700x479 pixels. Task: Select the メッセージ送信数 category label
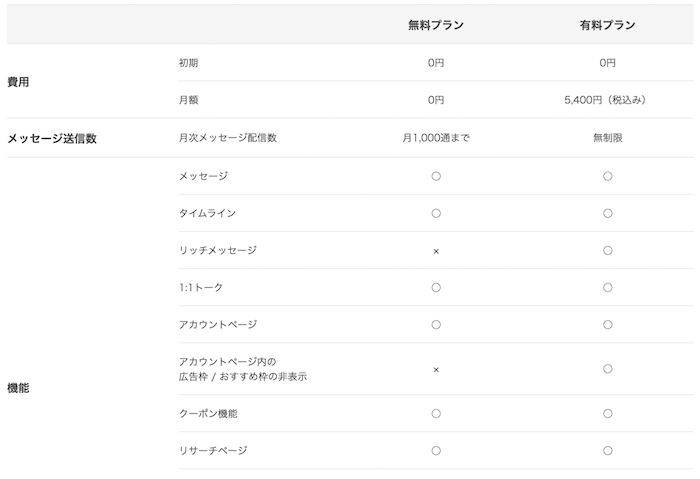pos(52,138)
